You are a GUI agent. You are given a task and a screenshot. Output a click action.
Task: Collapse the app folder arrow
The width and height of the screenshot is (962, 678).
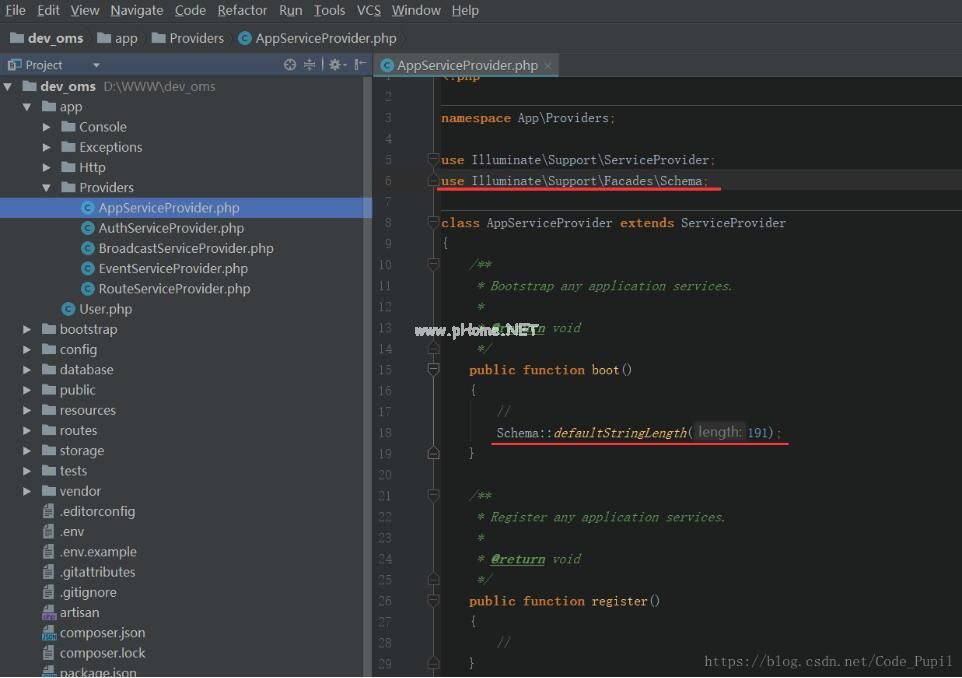[27, 107]
